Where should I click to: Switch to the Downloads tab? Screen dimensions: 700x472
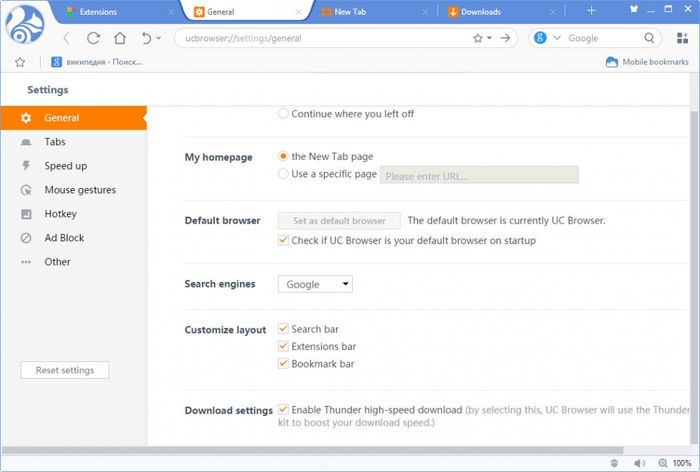pyautogui.click(x=502, y=12)
